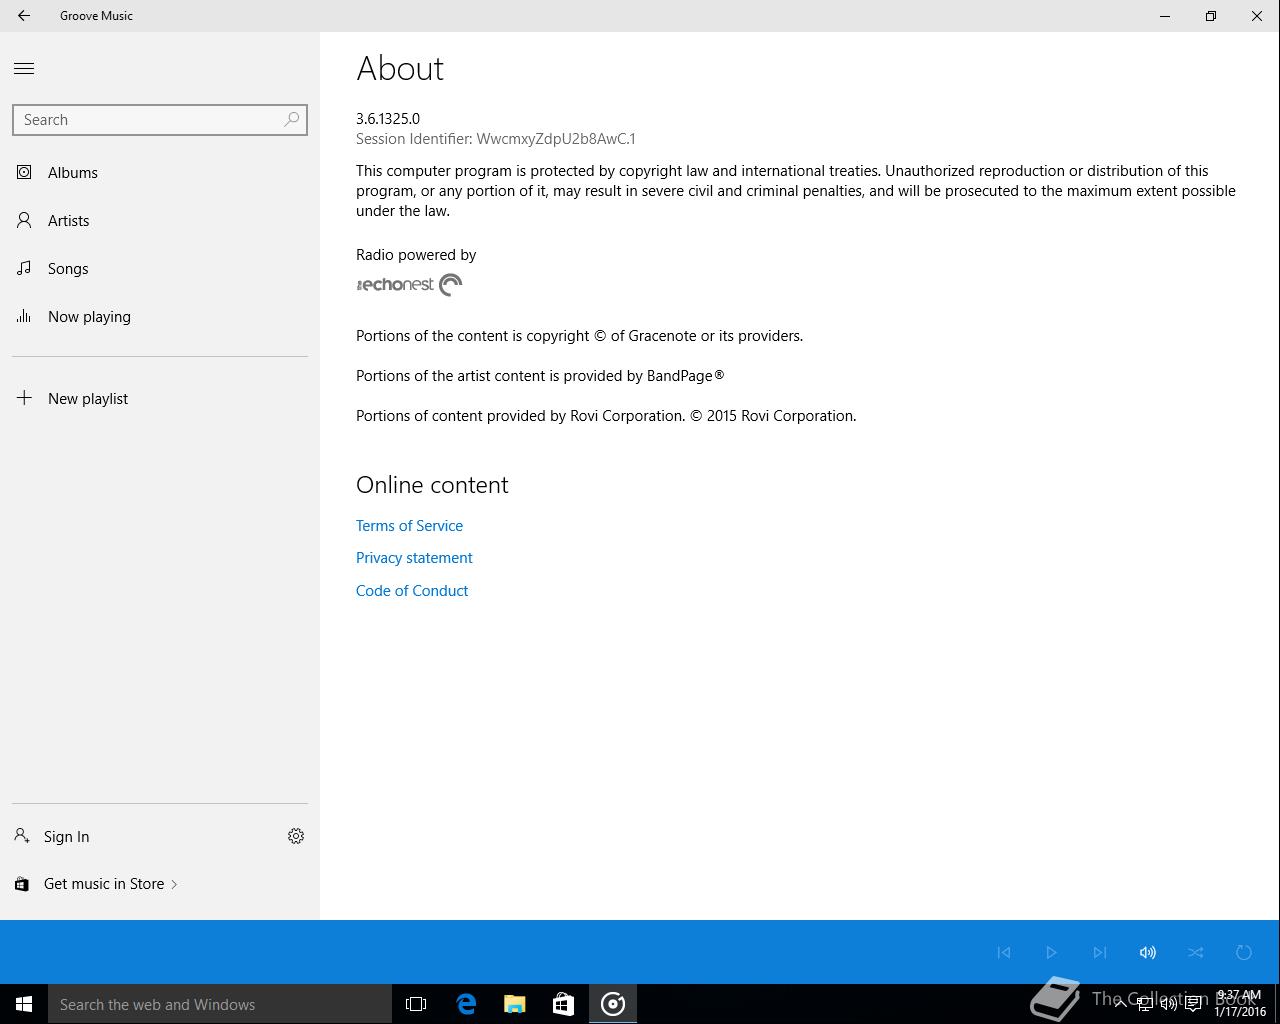Toggle shuffle playback

coord(1196,953)
